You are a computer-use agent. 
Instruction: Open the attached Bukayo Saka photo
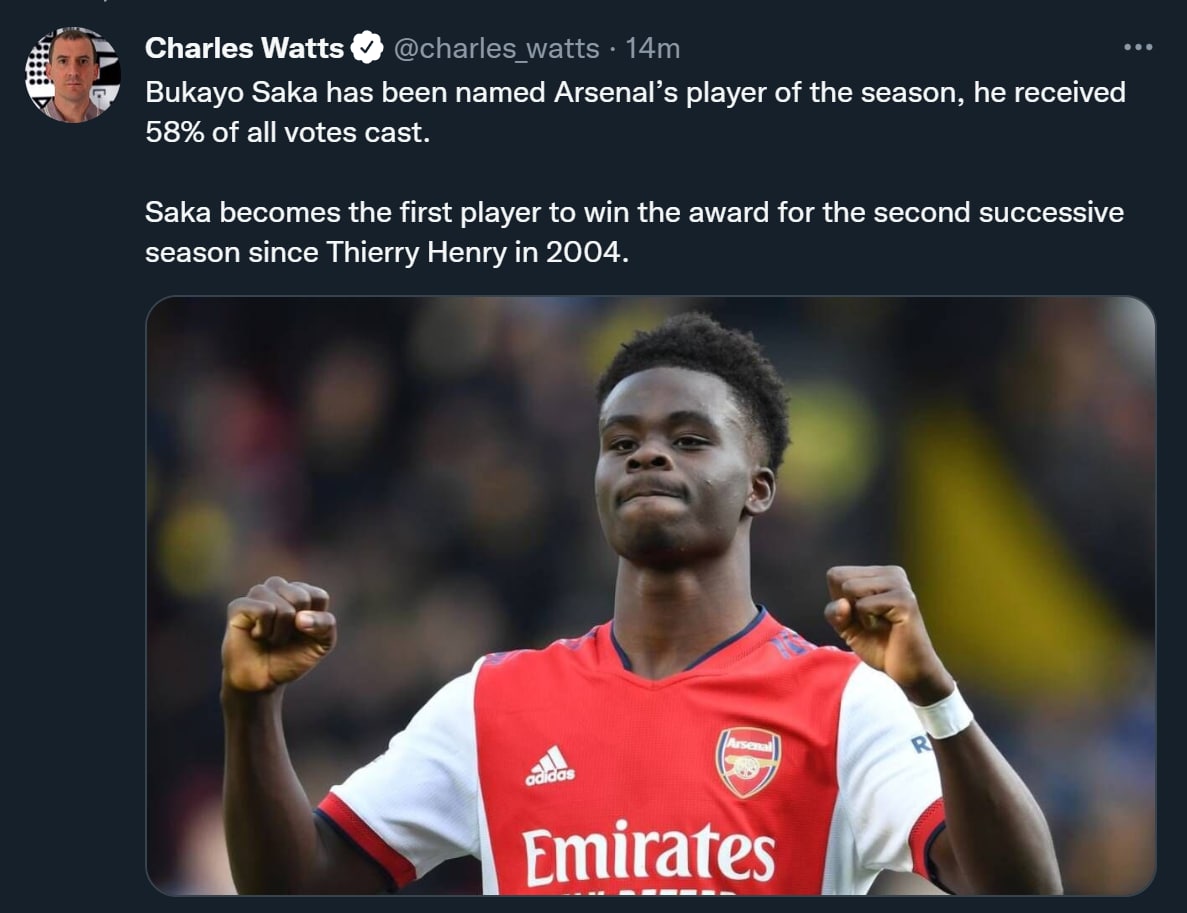(650, 596)
